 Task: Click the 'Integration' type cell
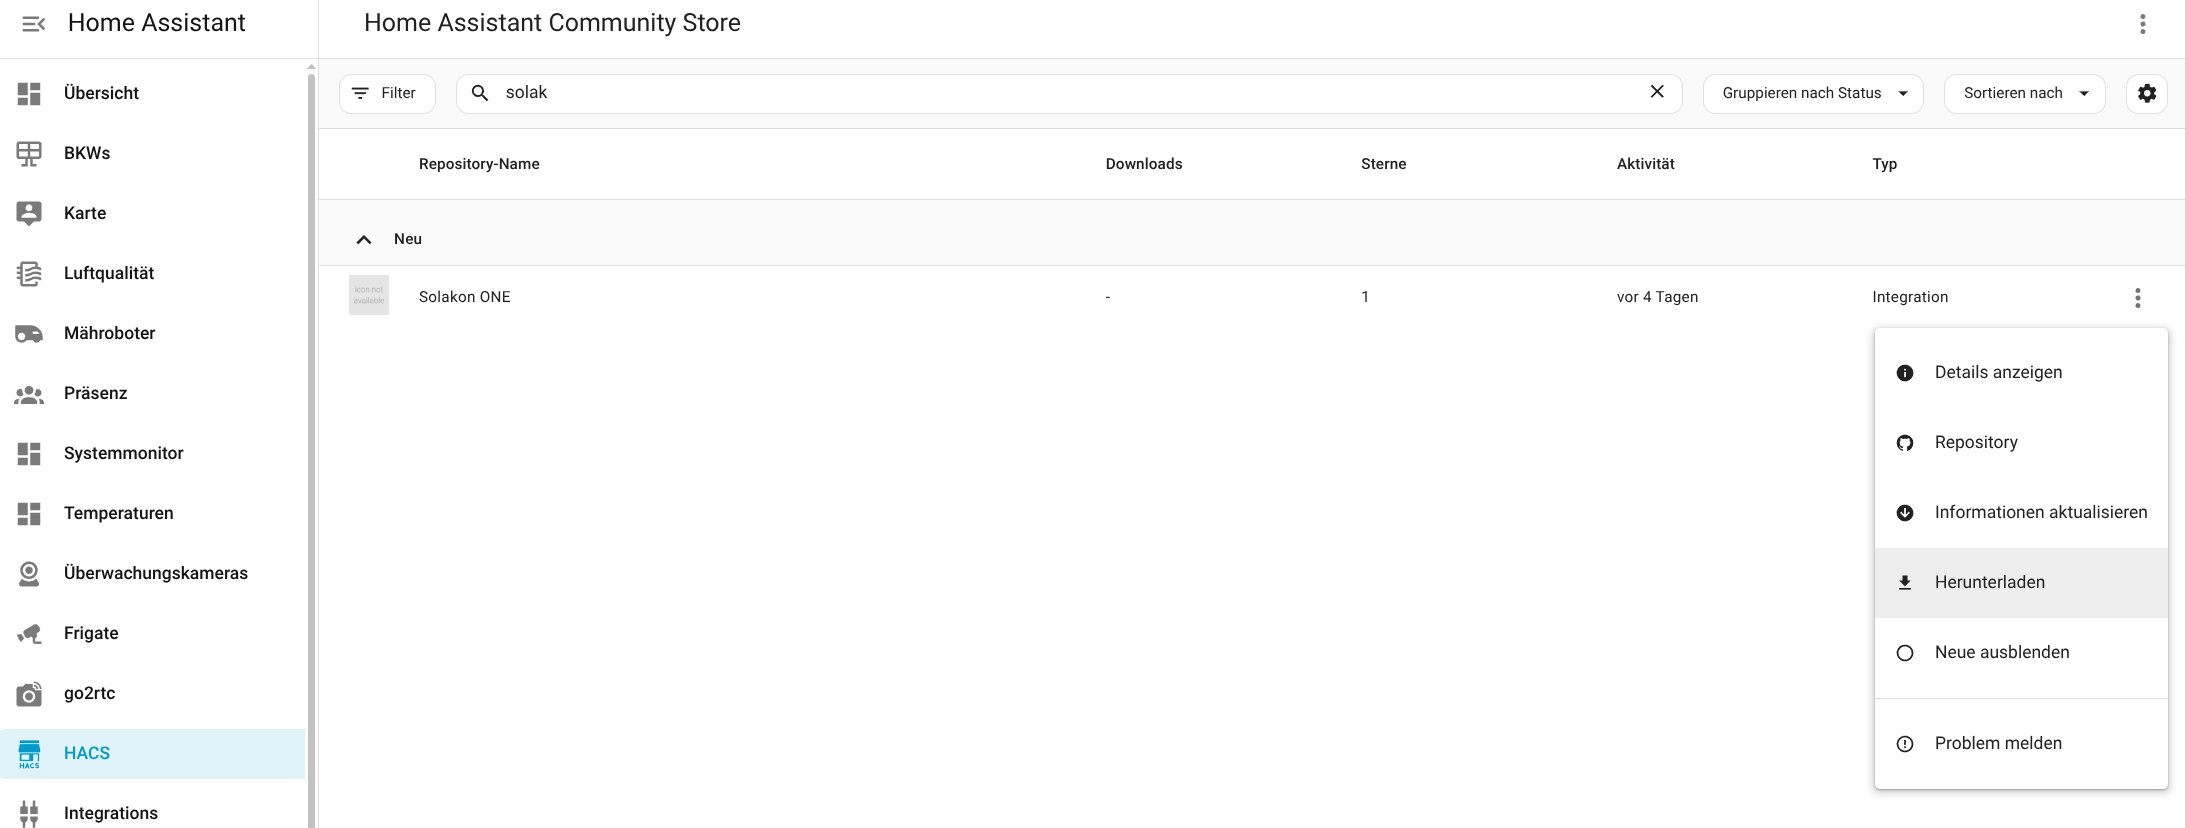[x=1910, y=297]
